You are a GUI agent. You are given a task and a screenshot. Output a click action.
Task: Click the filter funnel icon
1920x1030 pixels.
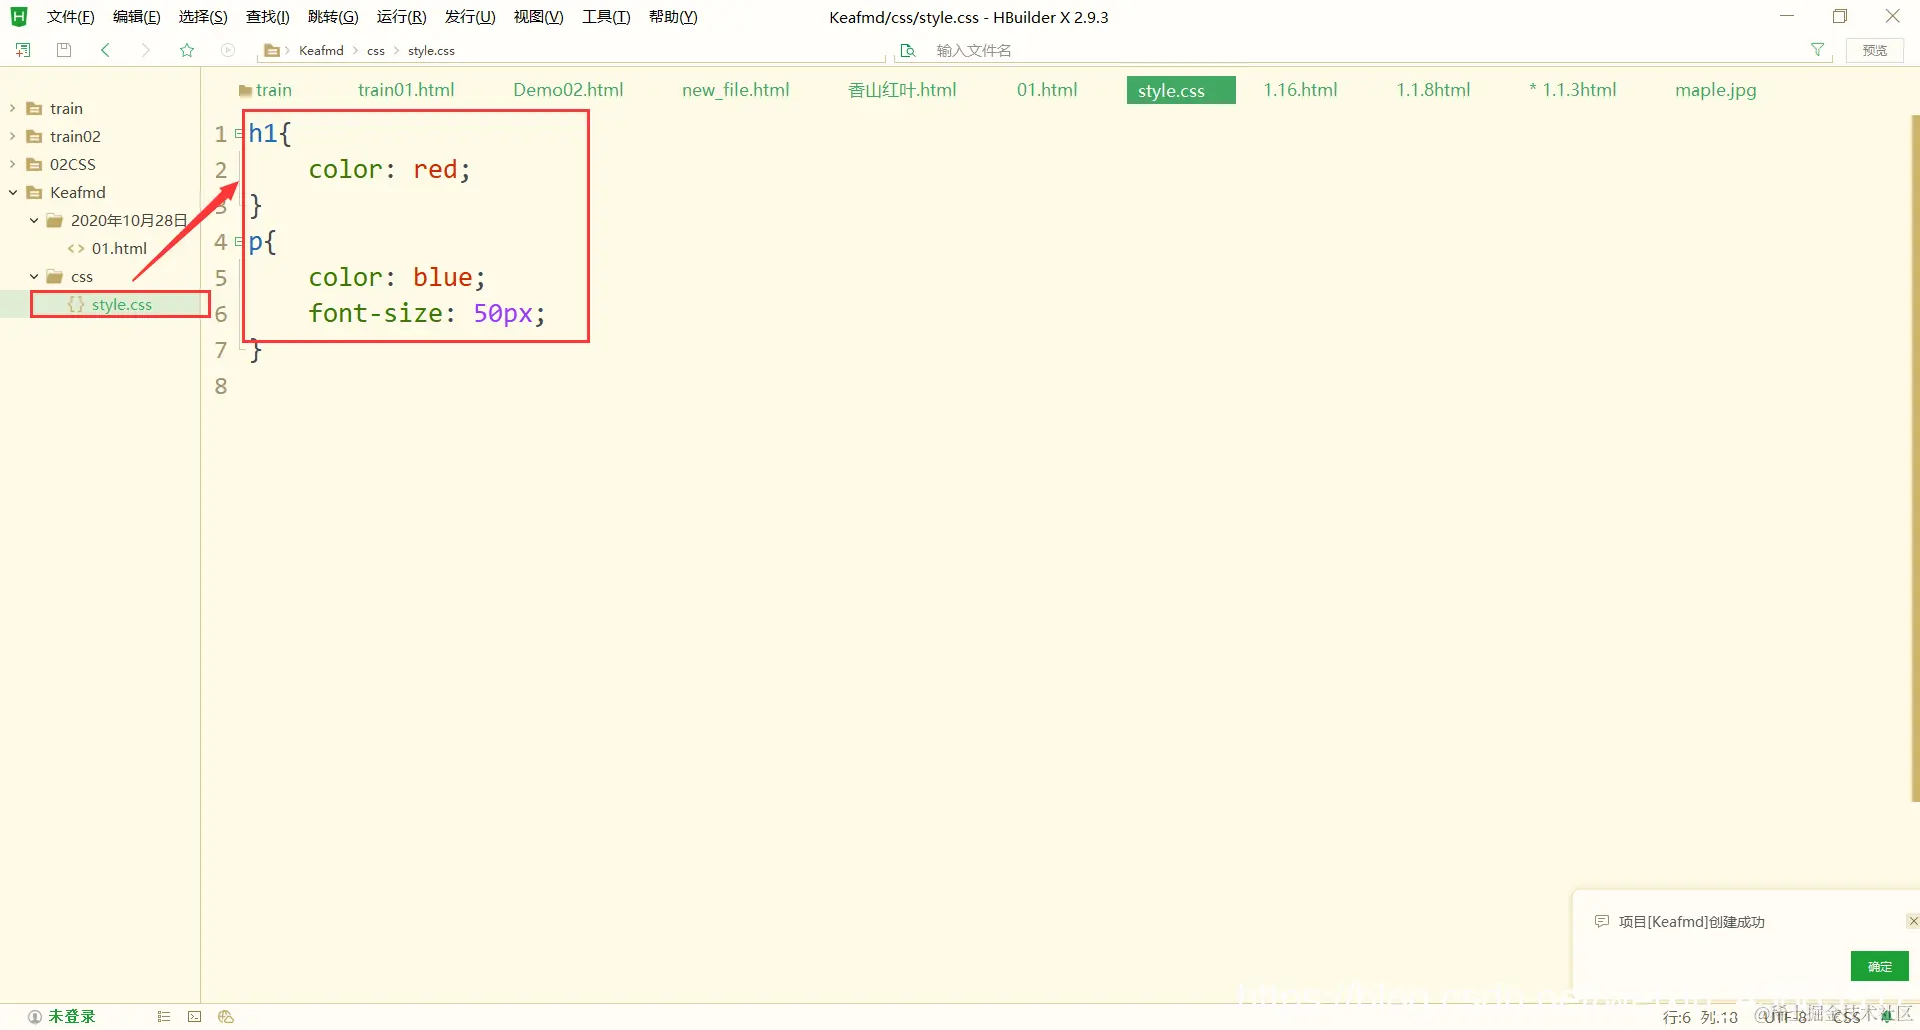point(1817,50)
